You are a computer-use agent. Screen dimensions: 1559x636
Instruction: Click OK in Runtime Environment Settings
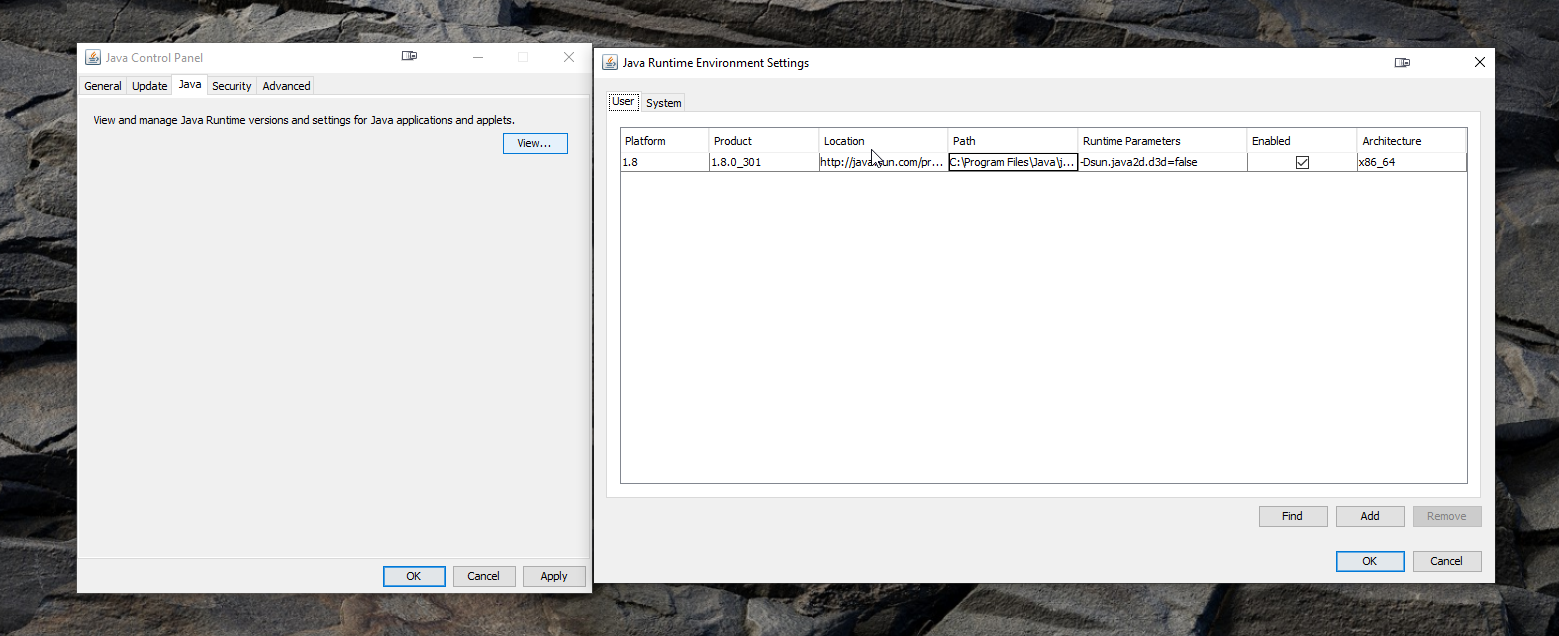click(1370, 561)
